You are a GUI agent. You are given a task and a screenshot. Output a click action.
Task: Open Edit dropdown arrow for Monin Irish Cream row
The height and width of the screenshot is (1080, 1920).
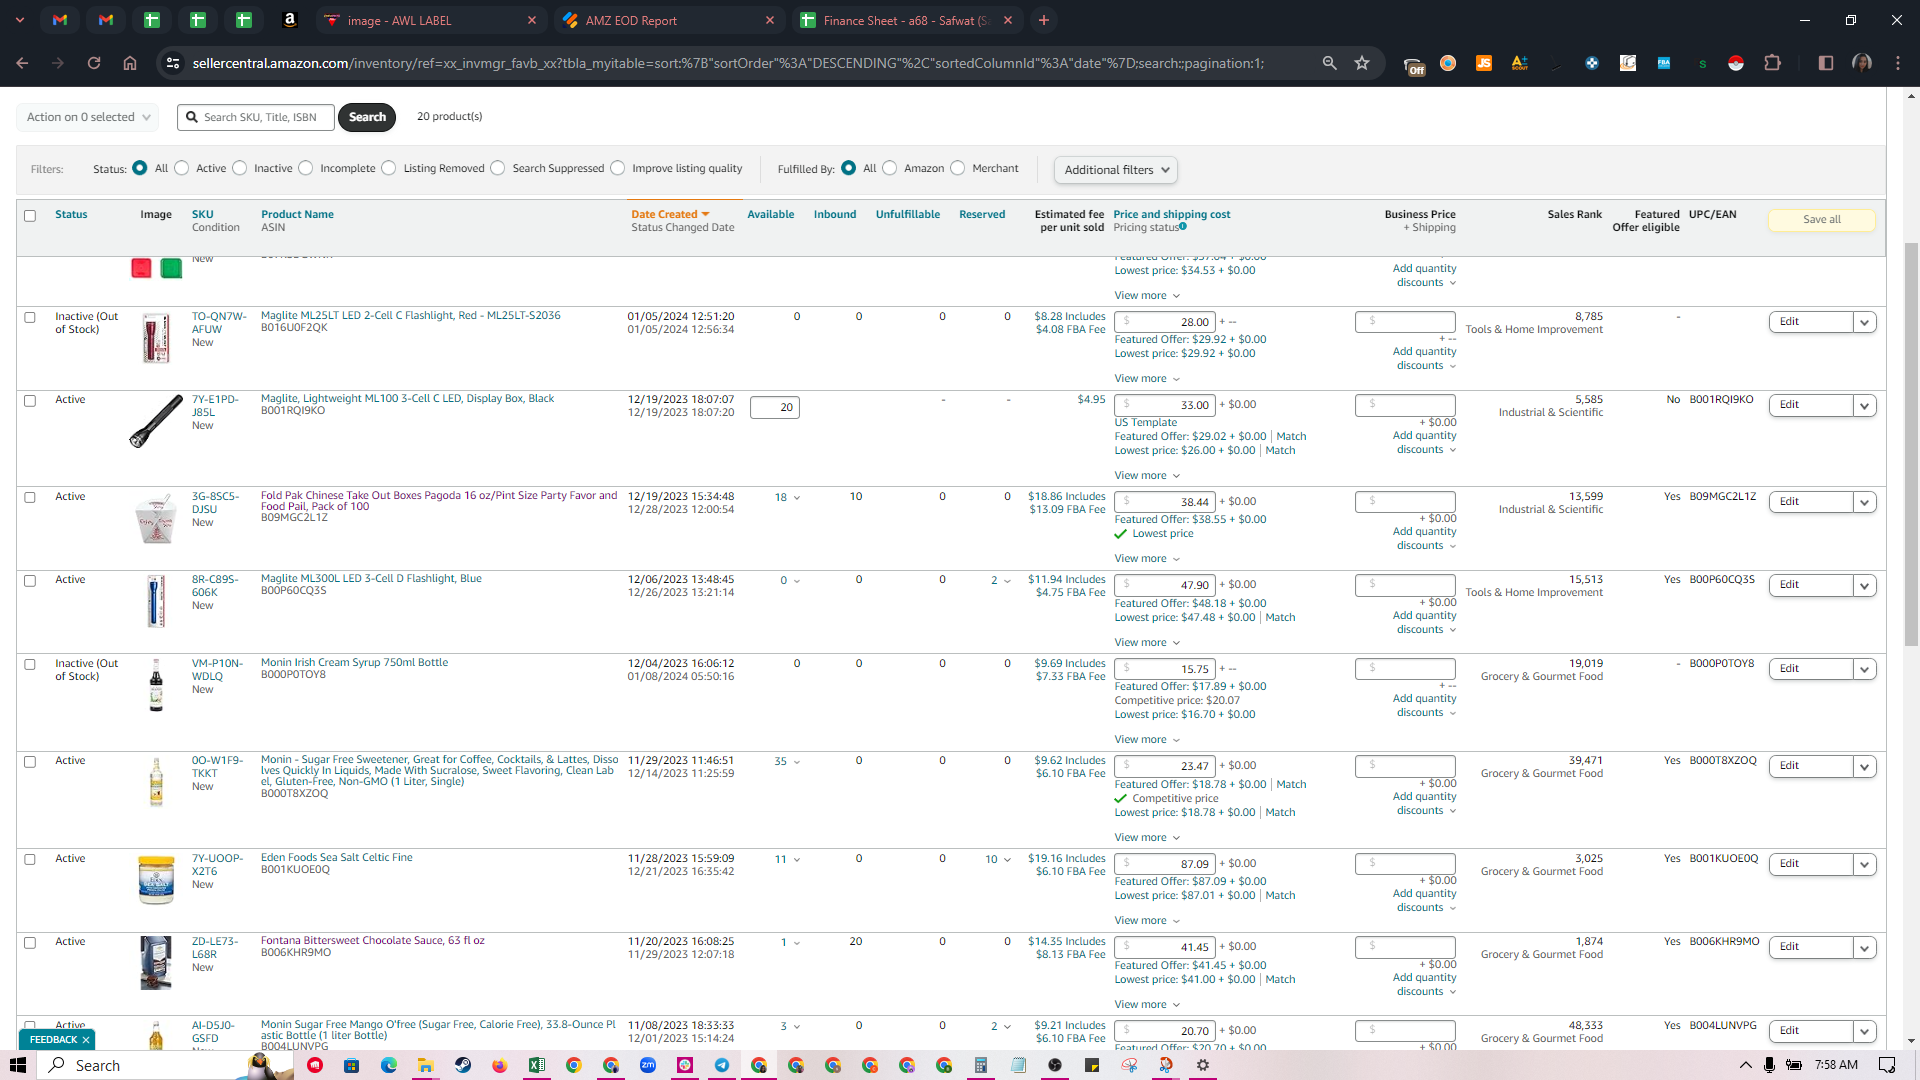coord(1864,669)
